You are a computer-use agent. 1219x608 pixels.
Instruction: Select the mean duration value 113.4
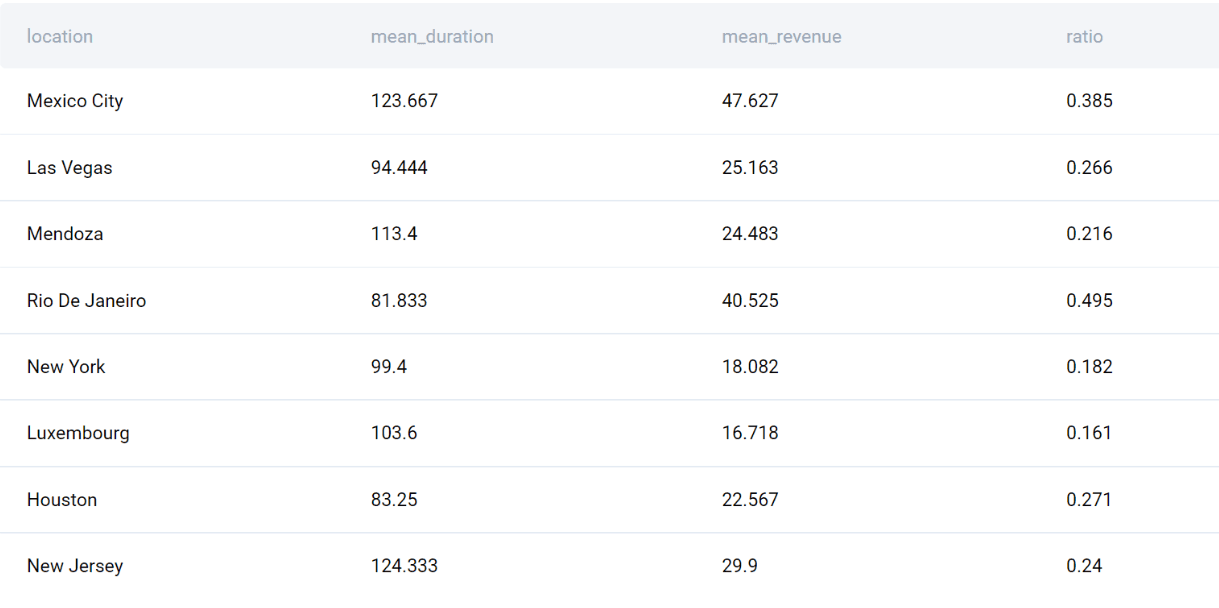tap(394, 234)
